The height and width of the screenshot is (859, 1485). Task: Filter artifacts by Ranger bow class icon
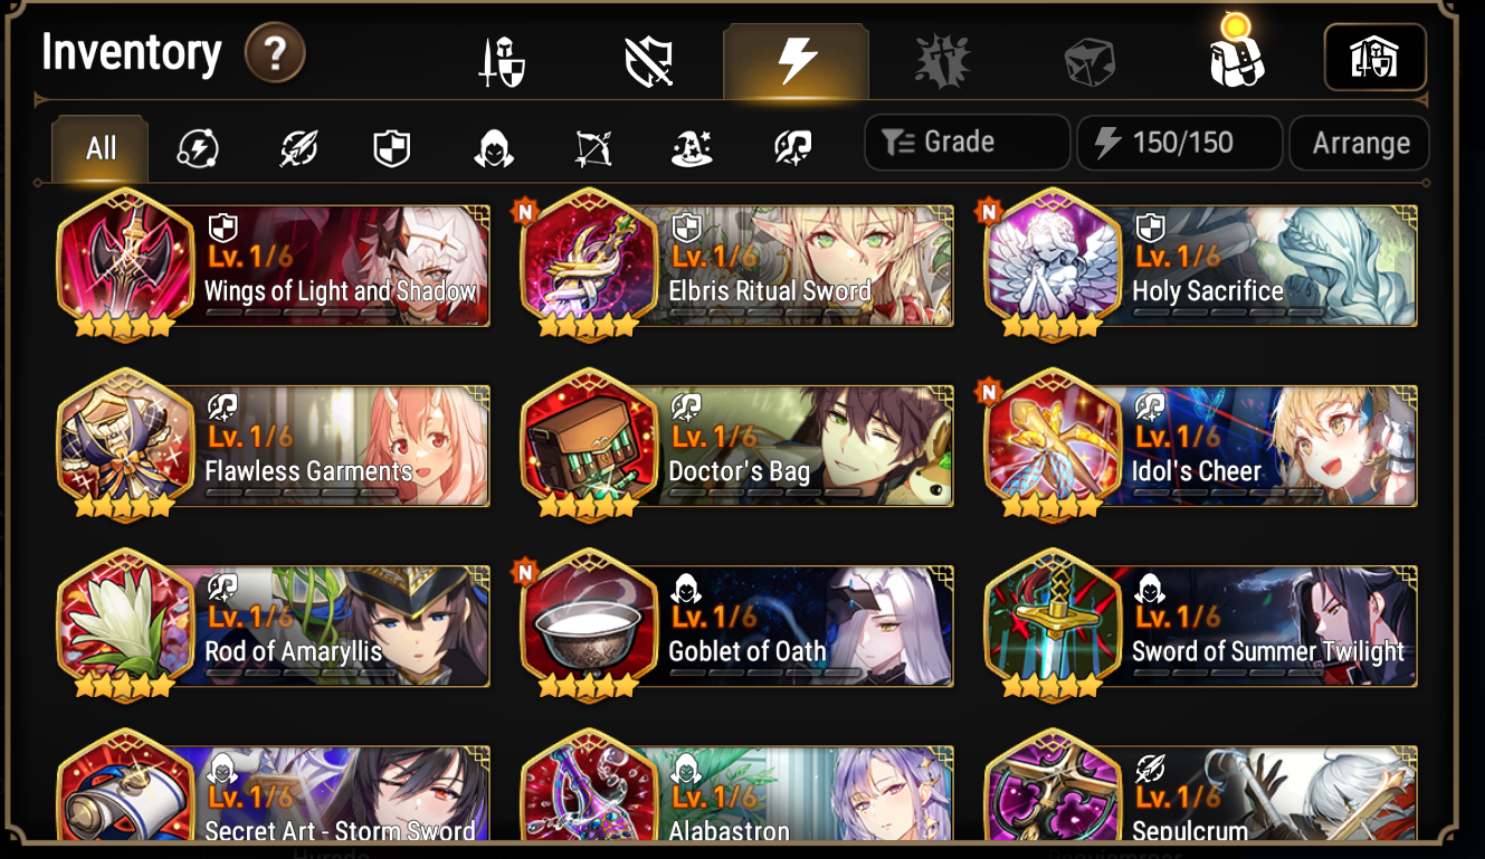coord(593,149)
